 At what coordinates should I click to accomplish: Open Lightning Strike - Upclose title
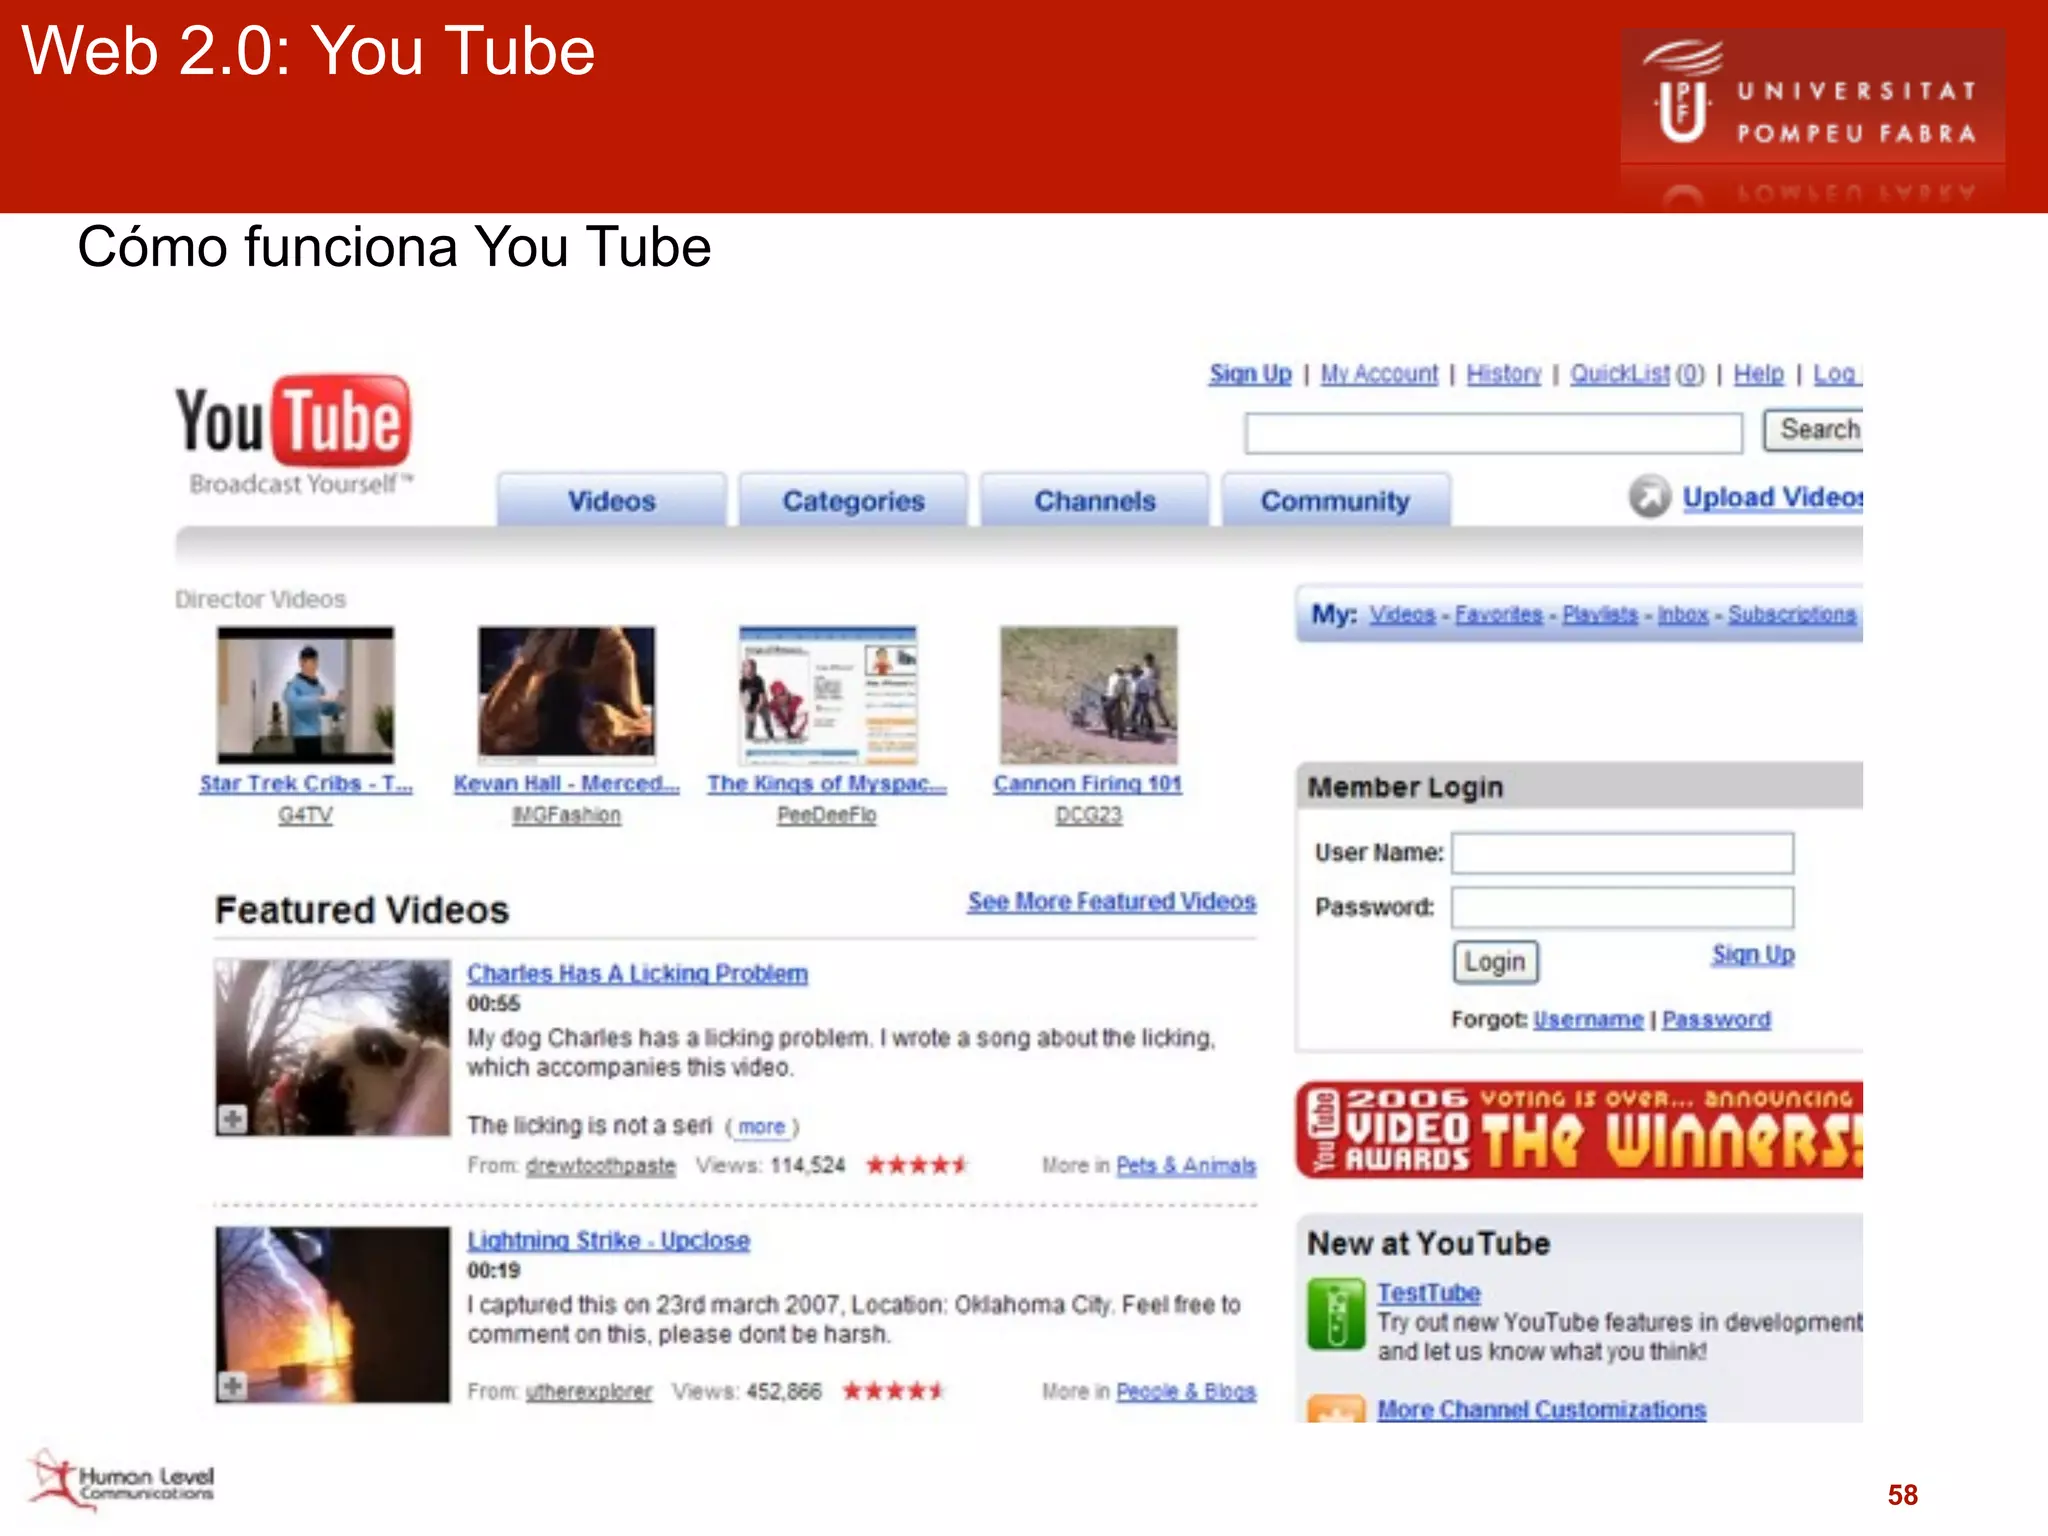coord(609,1240)
